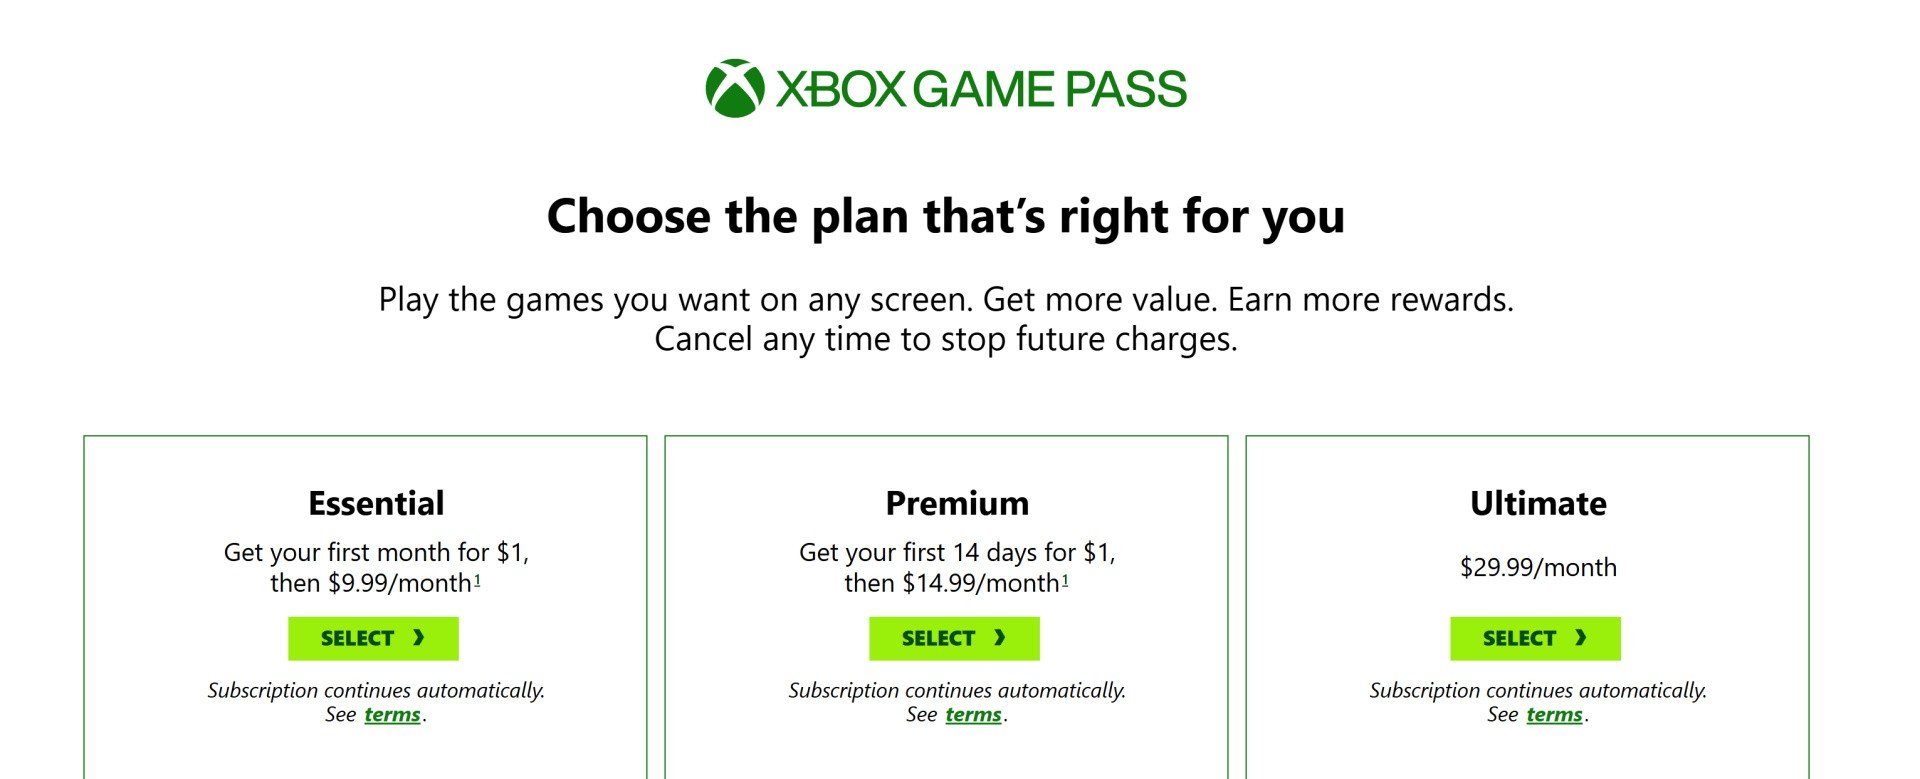
Task: Click the Essential plan title
Action: point(376,503)
